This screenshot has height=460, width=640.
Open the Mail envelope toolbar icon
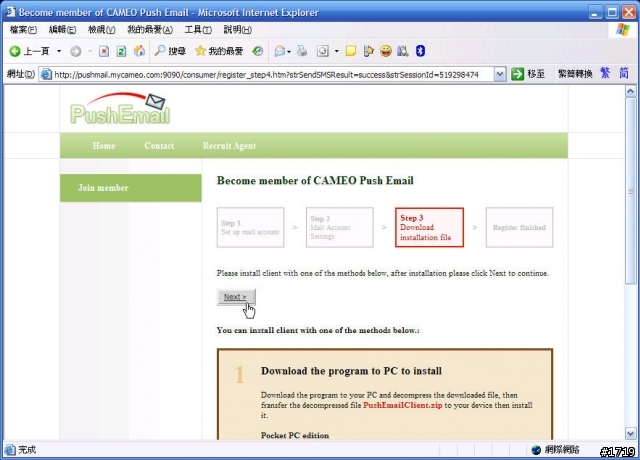pos(280,51)
